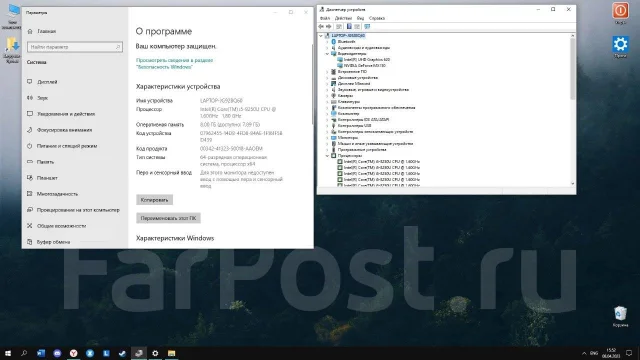Click the Копировать button

[154, 200]
